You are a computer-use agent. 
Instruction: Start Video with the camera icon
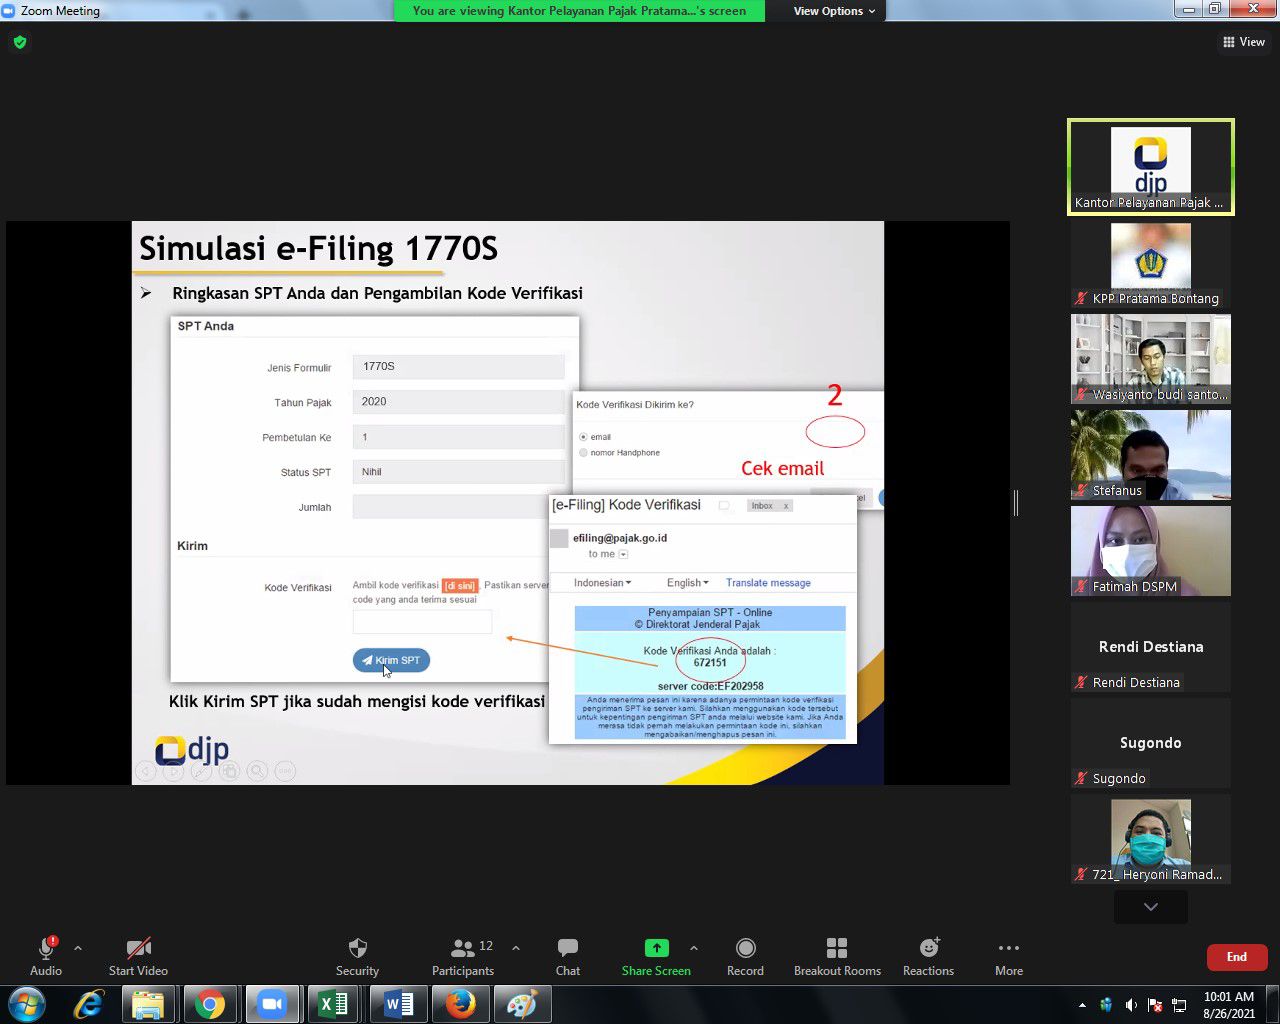[138, 948]
